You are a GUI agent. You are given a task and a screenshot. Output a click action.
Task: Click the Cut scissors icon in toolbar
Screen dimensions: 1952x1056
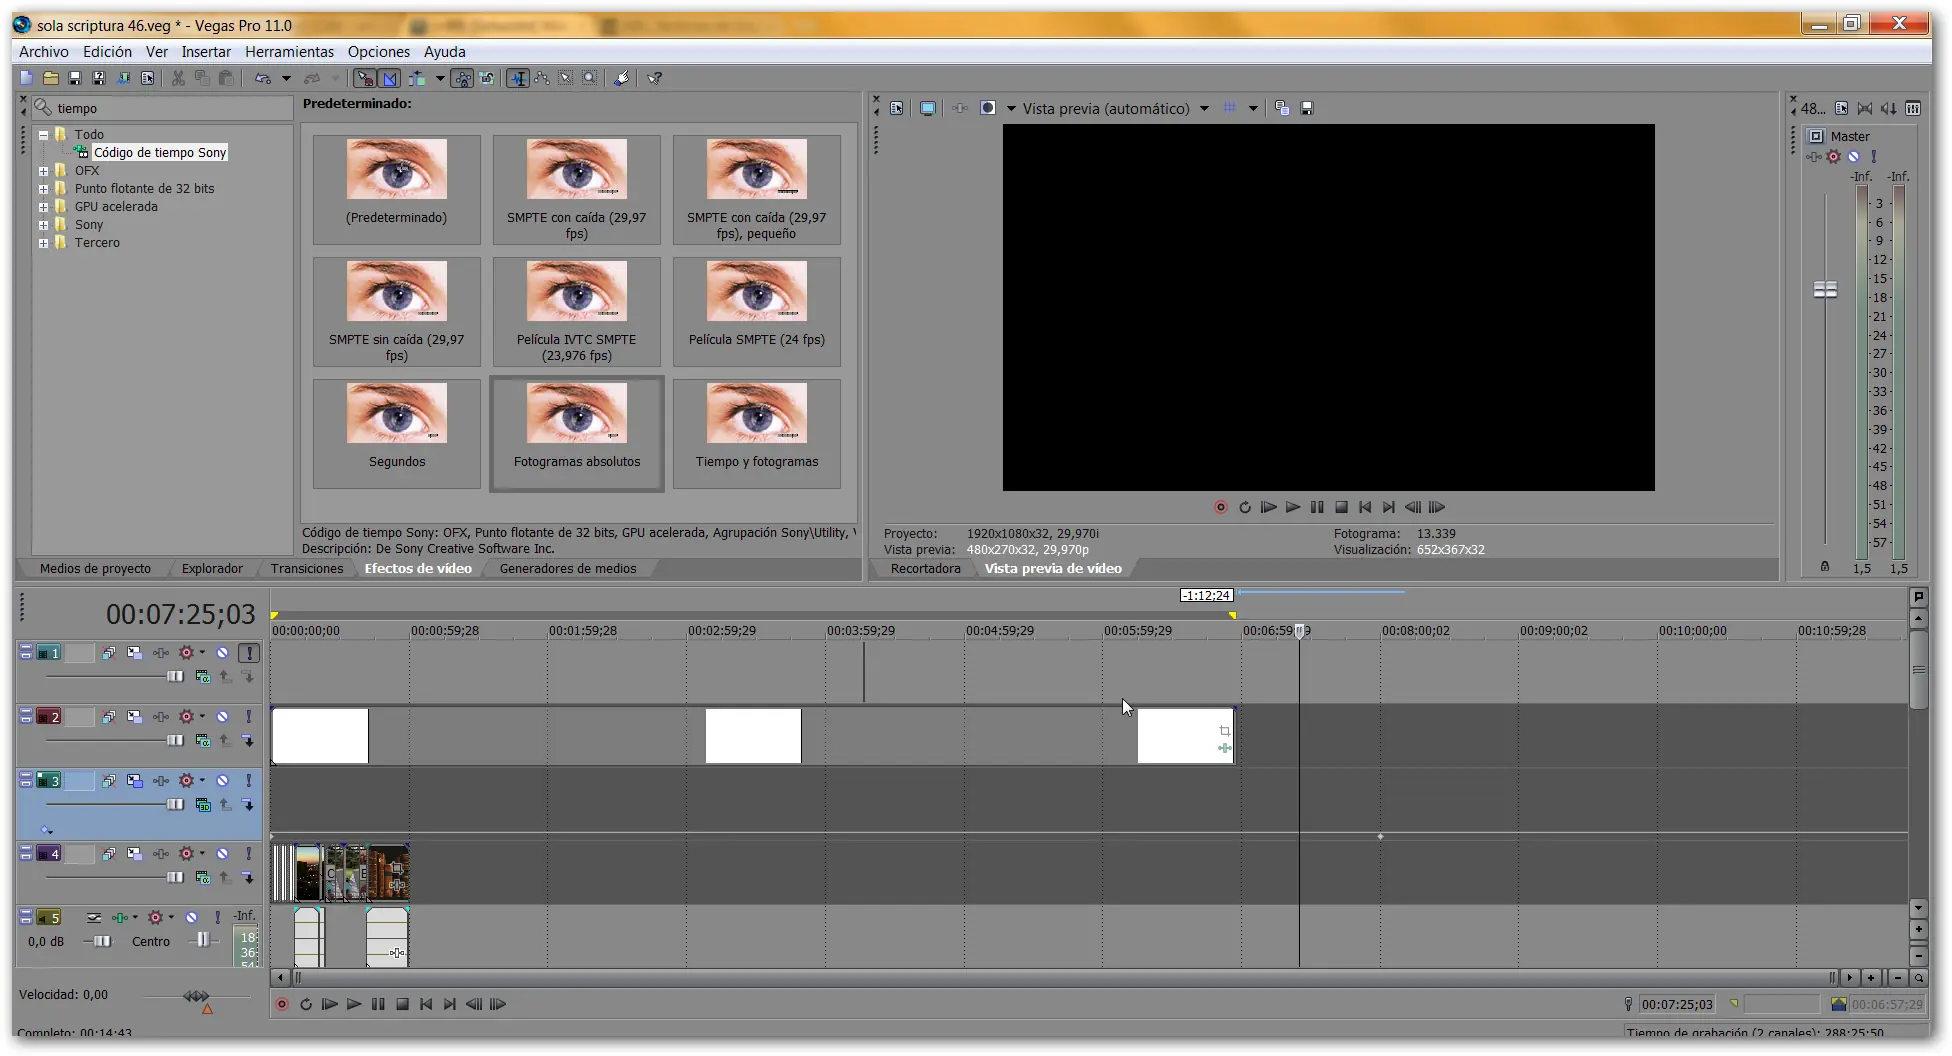(x=178, y=78)
